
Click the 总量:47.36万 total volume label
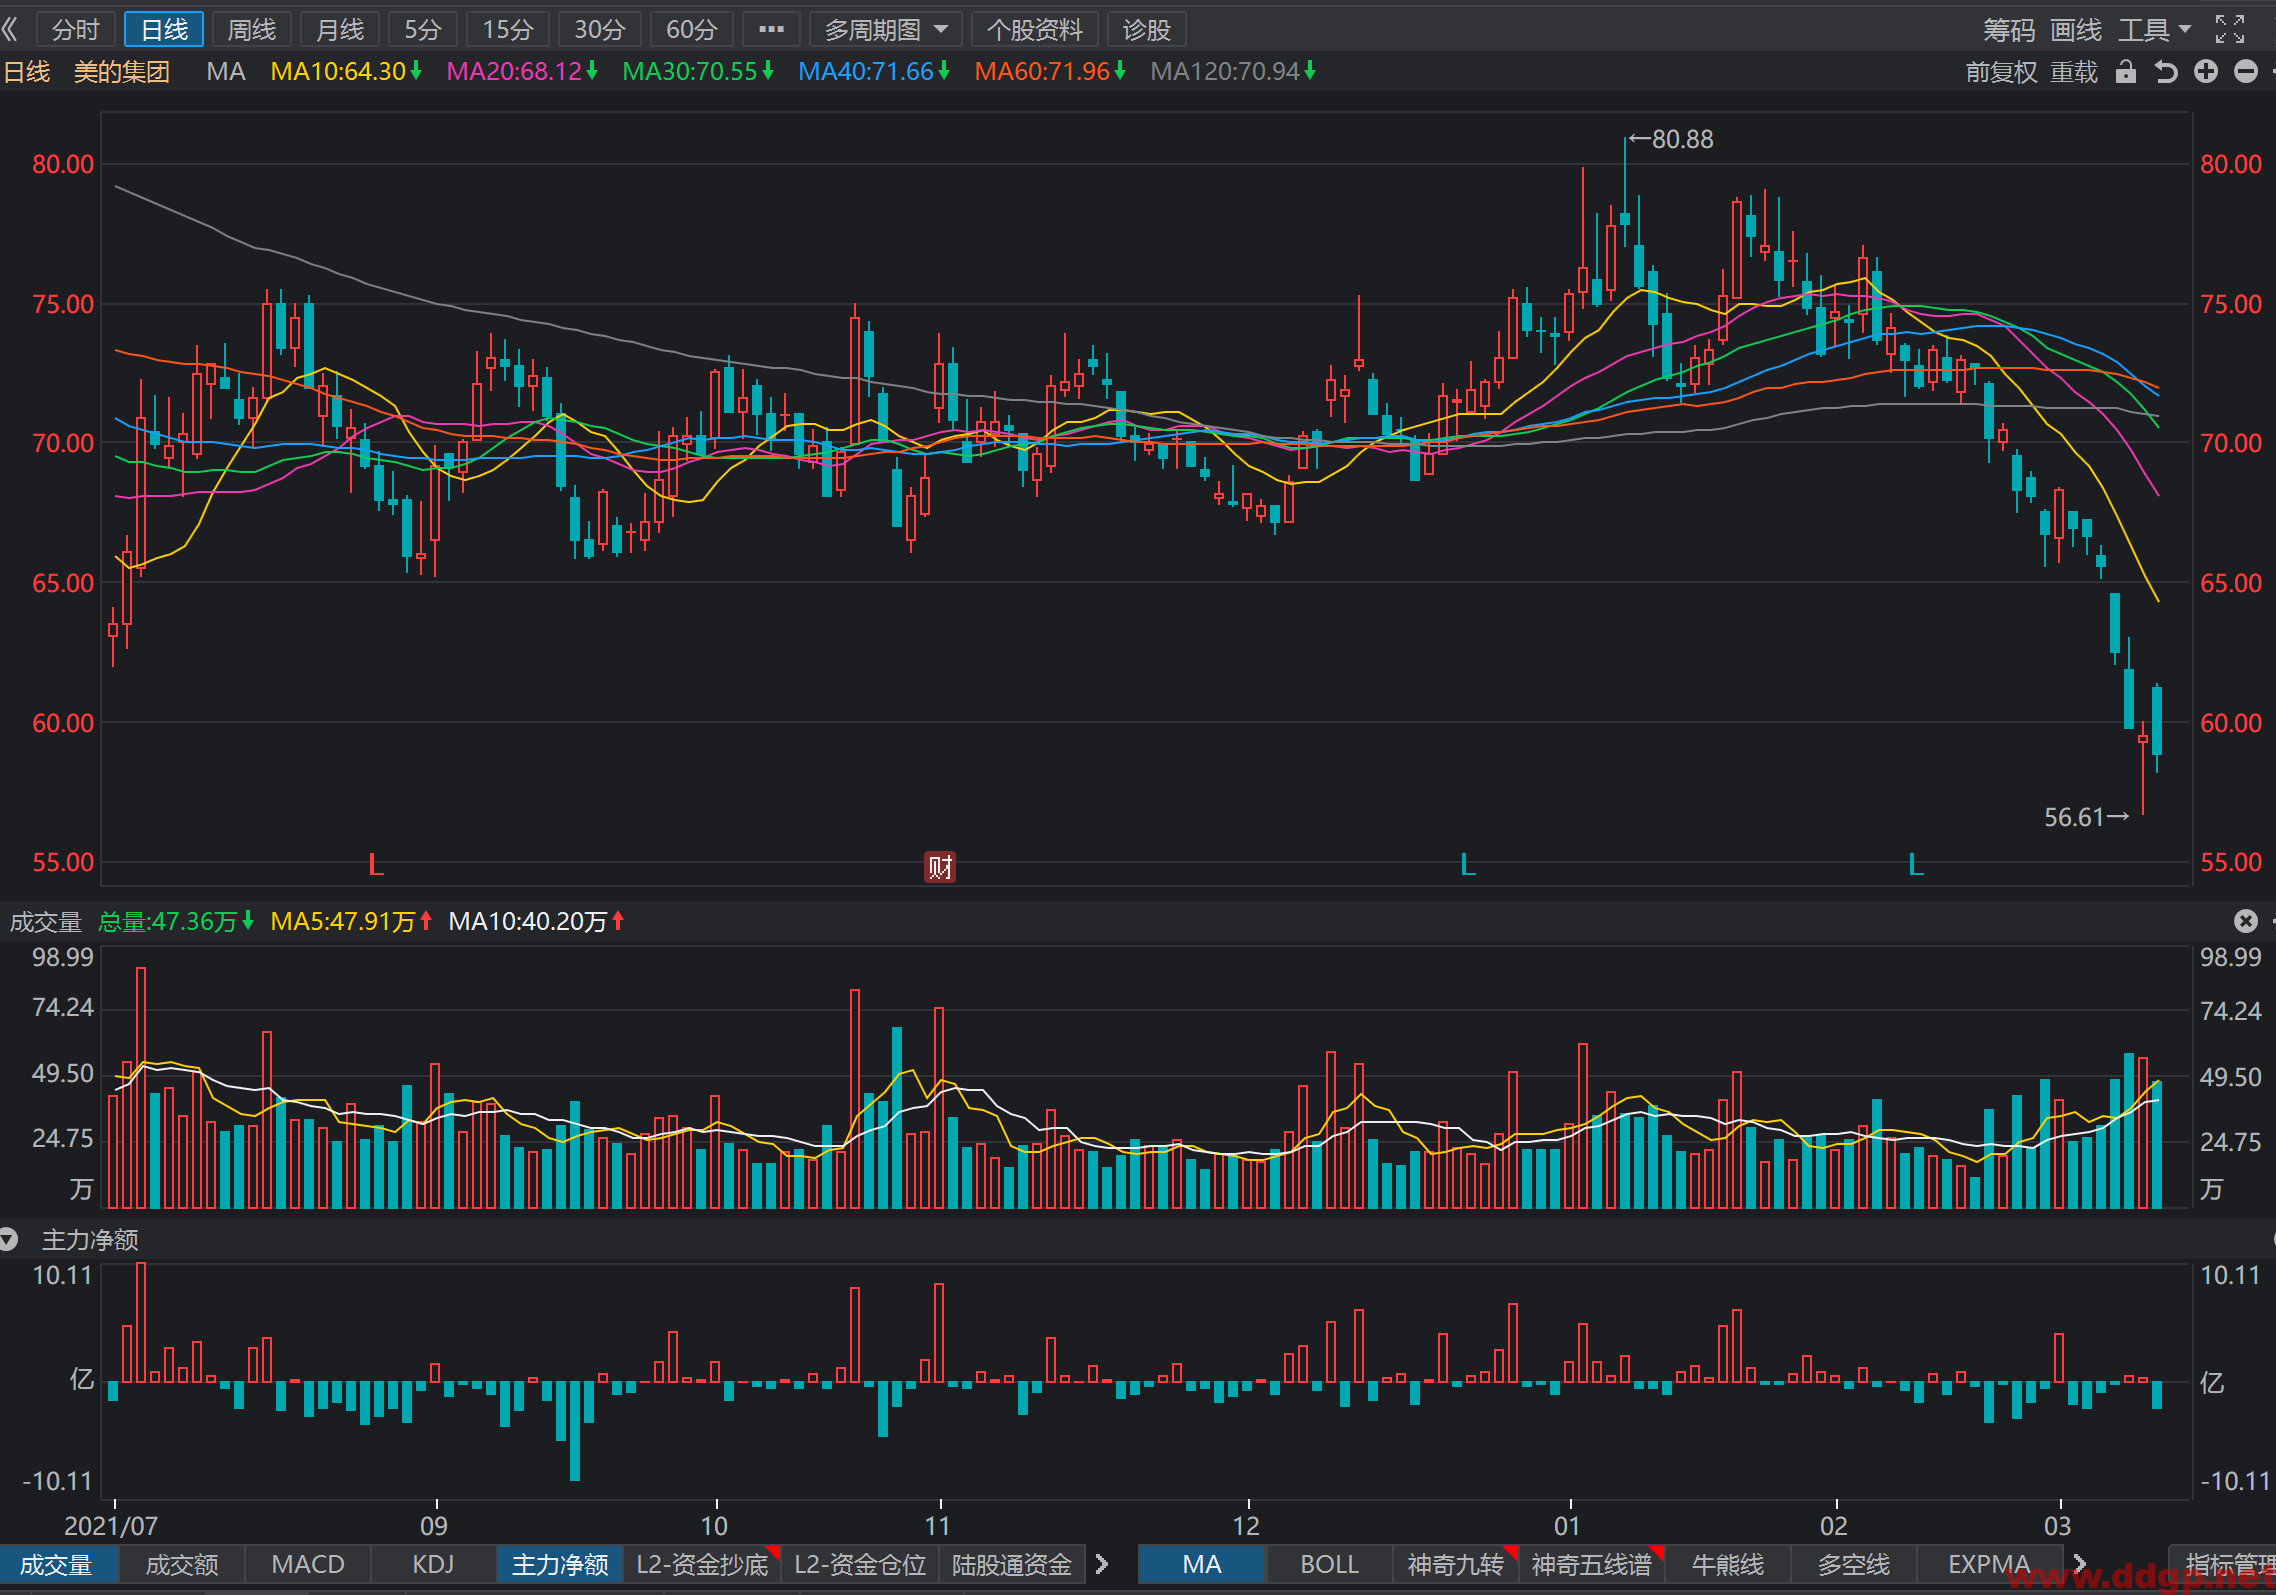[x=176, y=921]
